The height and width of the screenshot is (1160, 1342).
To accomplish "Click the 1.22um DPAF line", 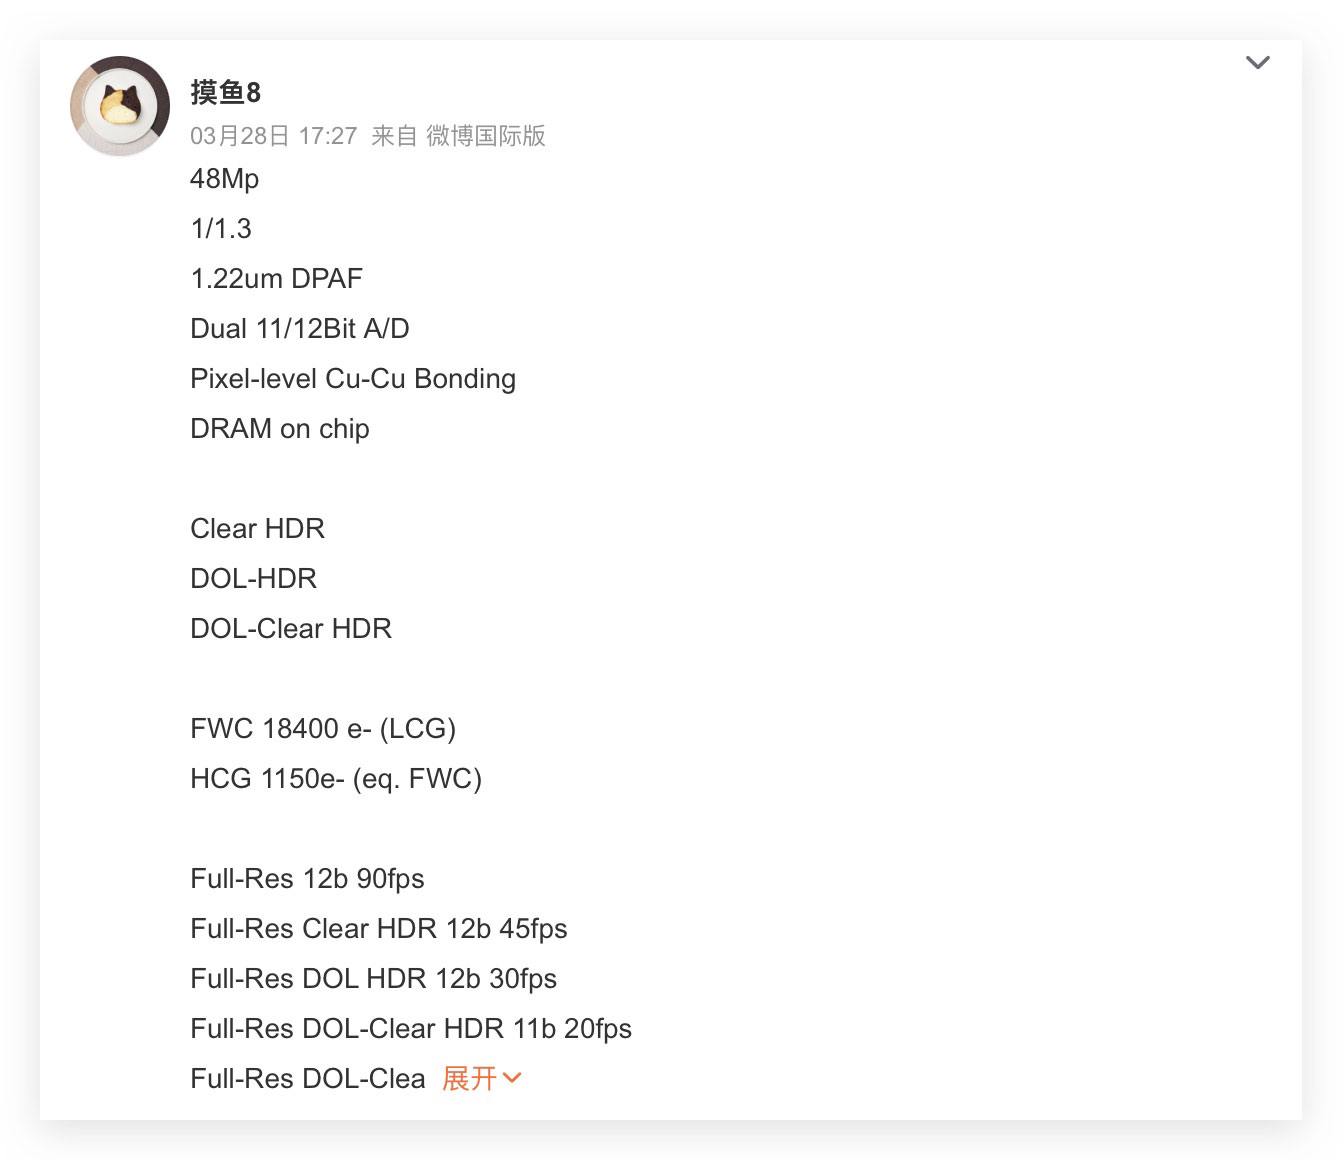I will 277,278.
